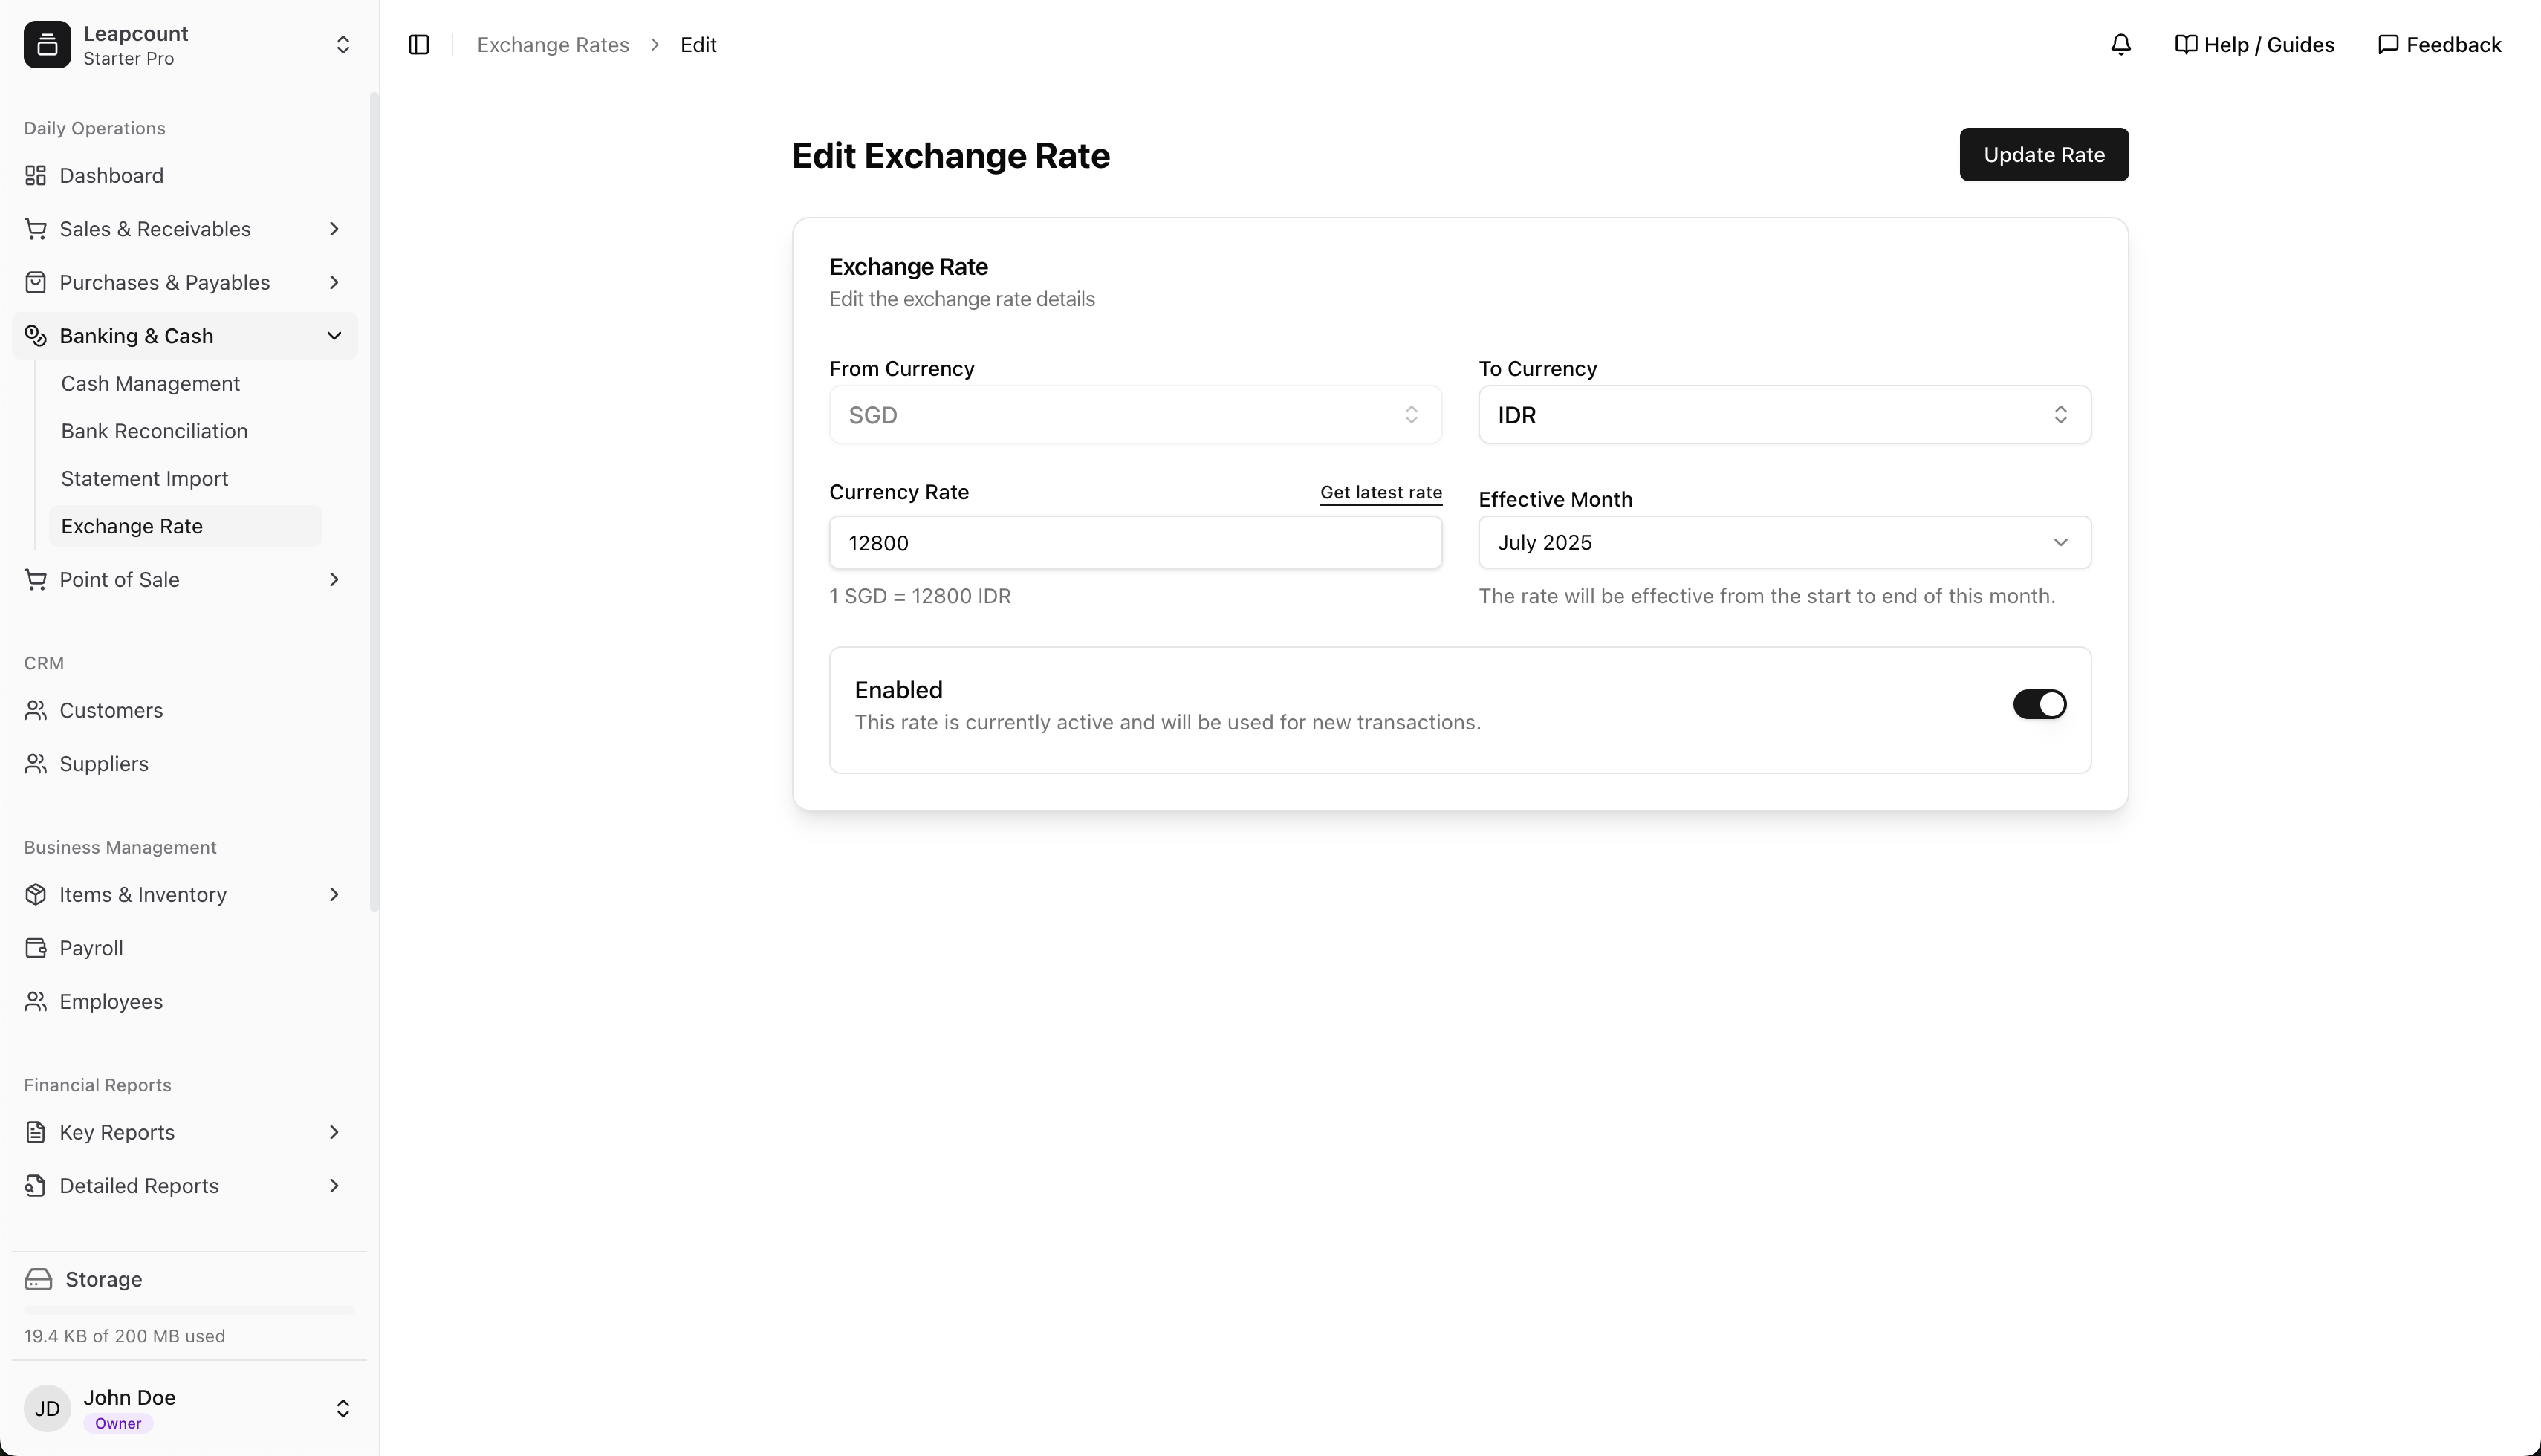Toggle the sidebar panel icon
The image size is (2541, 1456).
[419, 45]
